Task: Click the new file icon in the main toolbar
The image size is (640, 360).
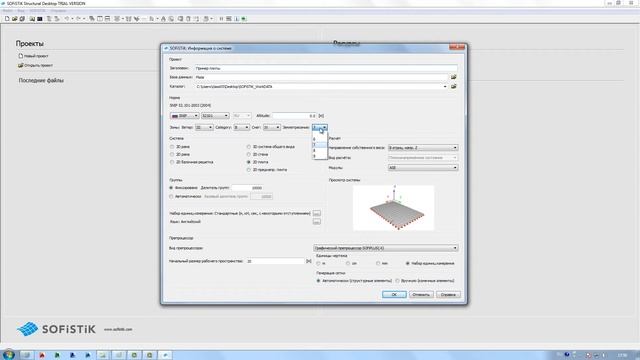Action: tap(7, 19)
